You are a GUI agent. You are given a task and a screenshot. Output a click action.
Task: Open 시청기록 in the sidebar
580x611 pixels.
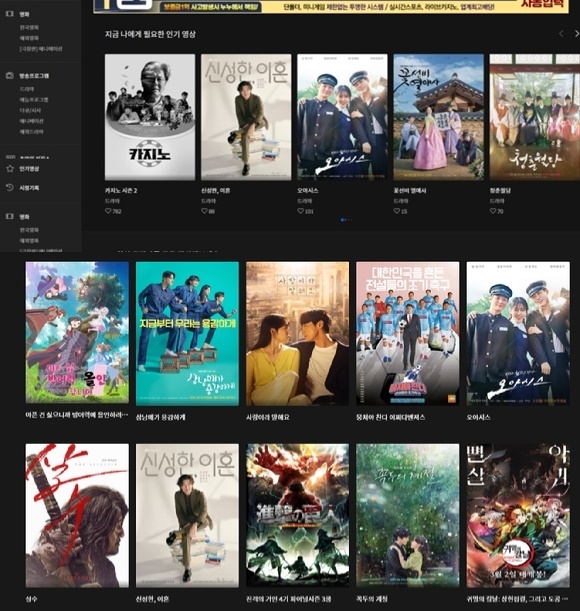click(29, 188)
